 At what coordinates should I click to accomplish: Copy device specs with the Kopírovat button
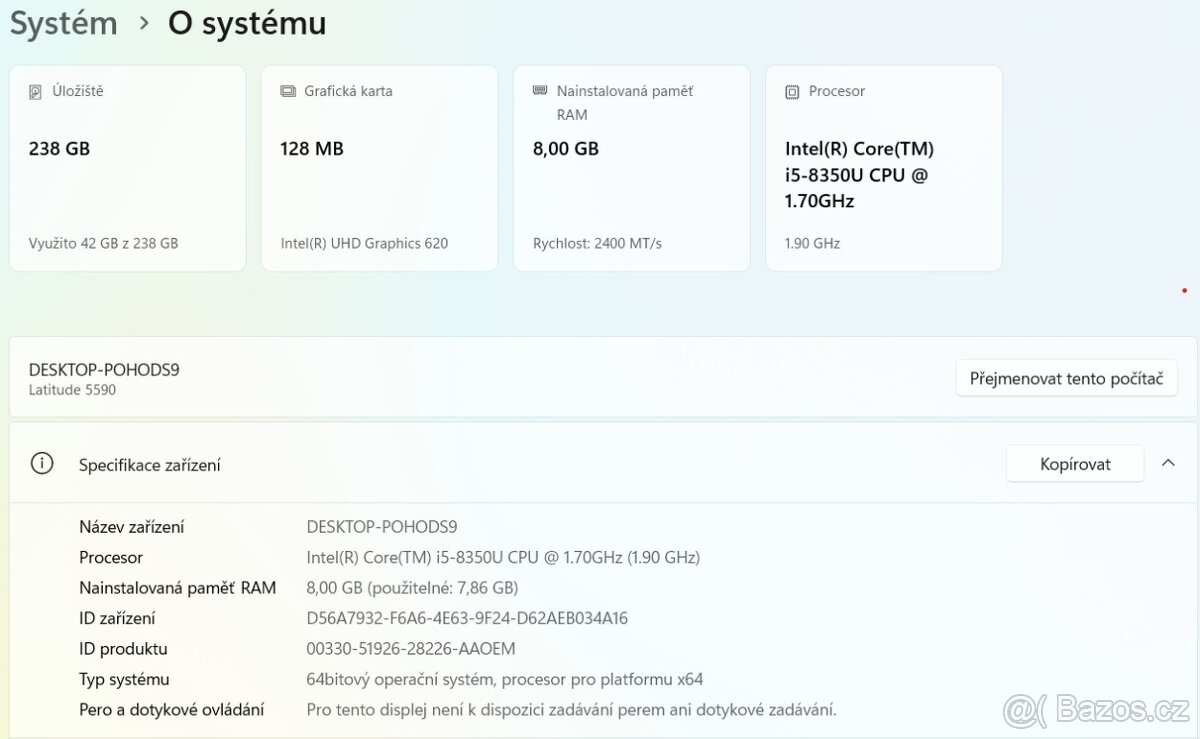pyautogui.click(x=1074, y=463)
